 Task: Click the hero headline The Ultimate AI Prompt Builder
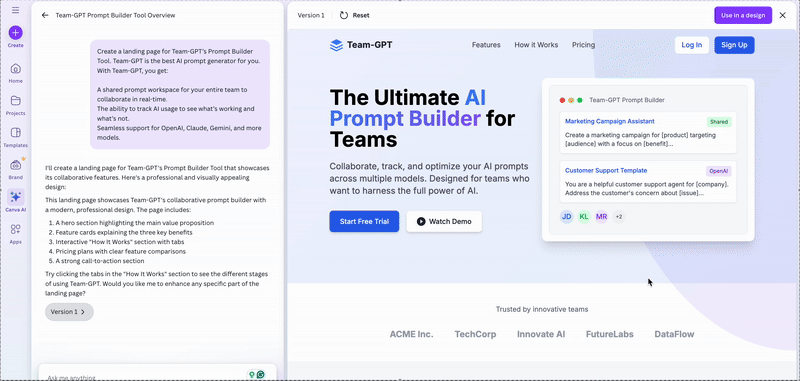click(422, 118)
